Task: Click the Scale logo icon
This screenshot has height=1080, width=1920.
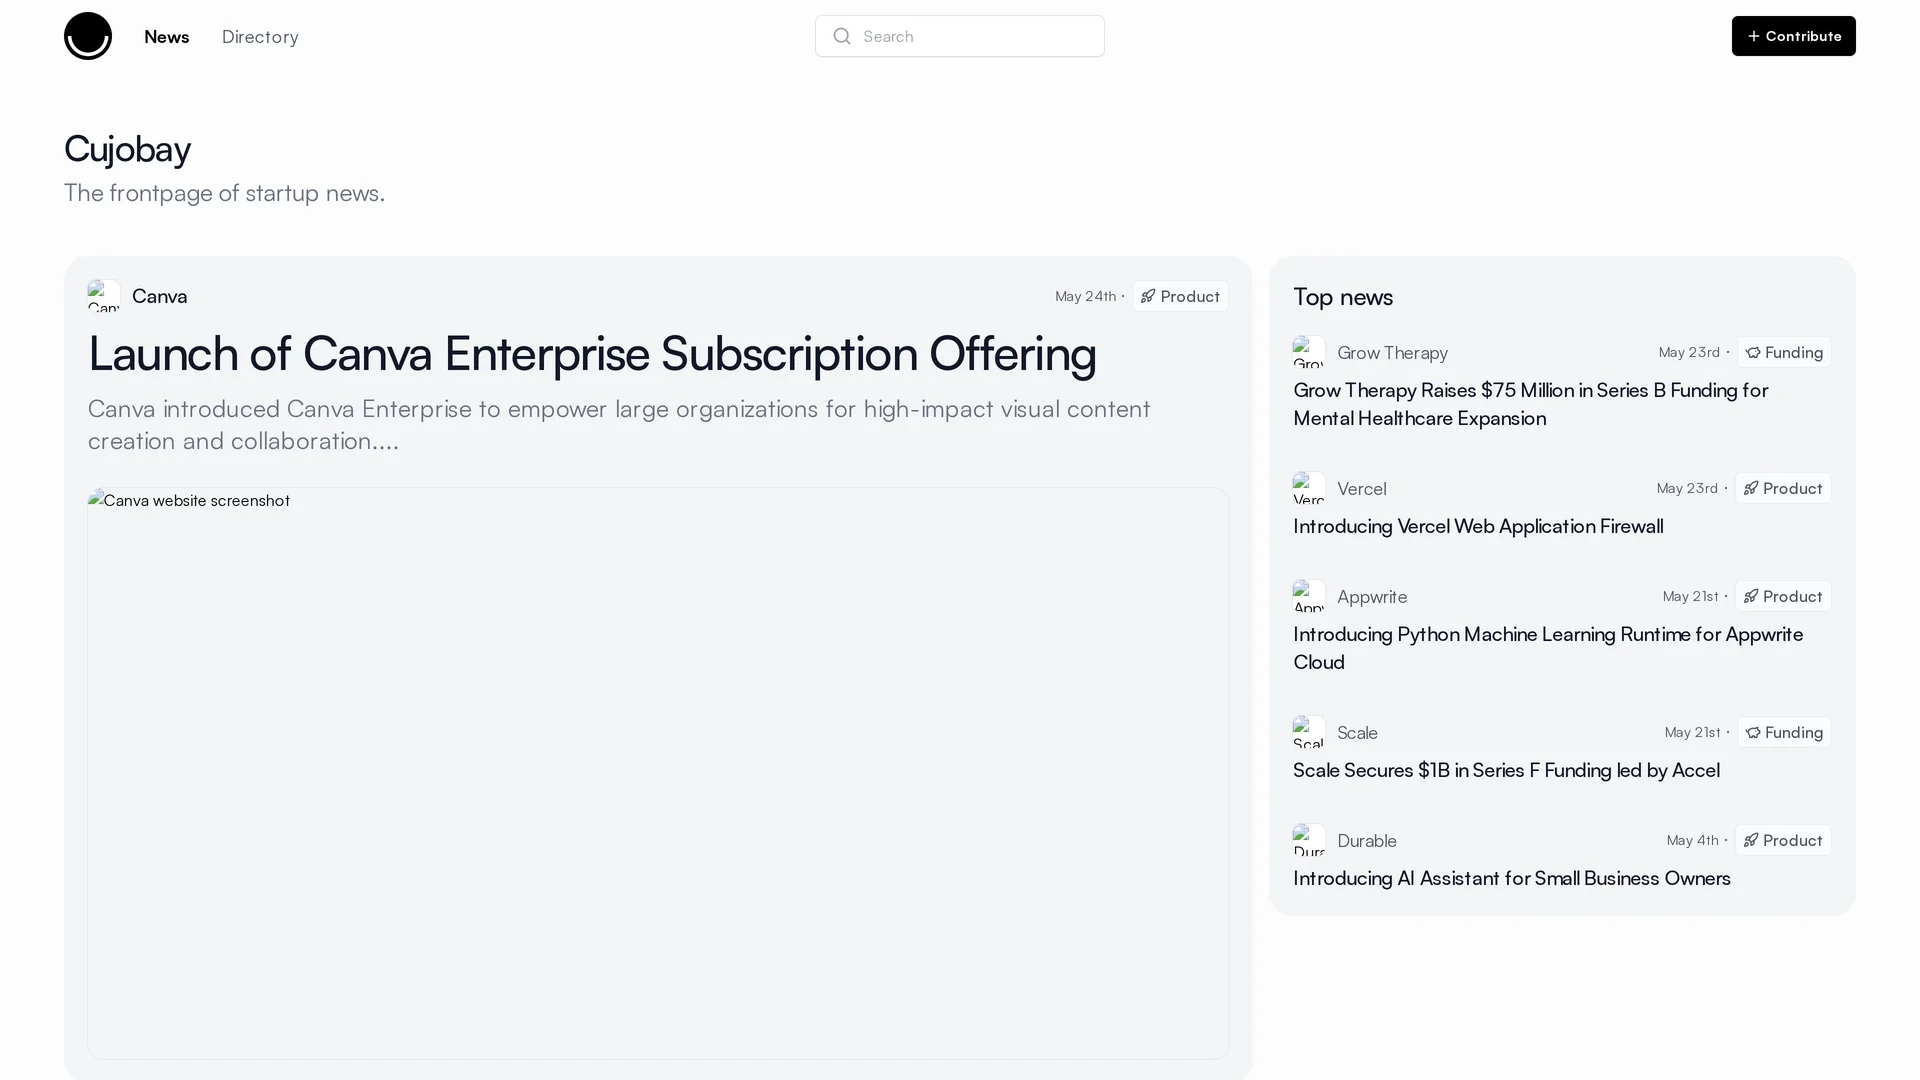Action: point(1309,732)
